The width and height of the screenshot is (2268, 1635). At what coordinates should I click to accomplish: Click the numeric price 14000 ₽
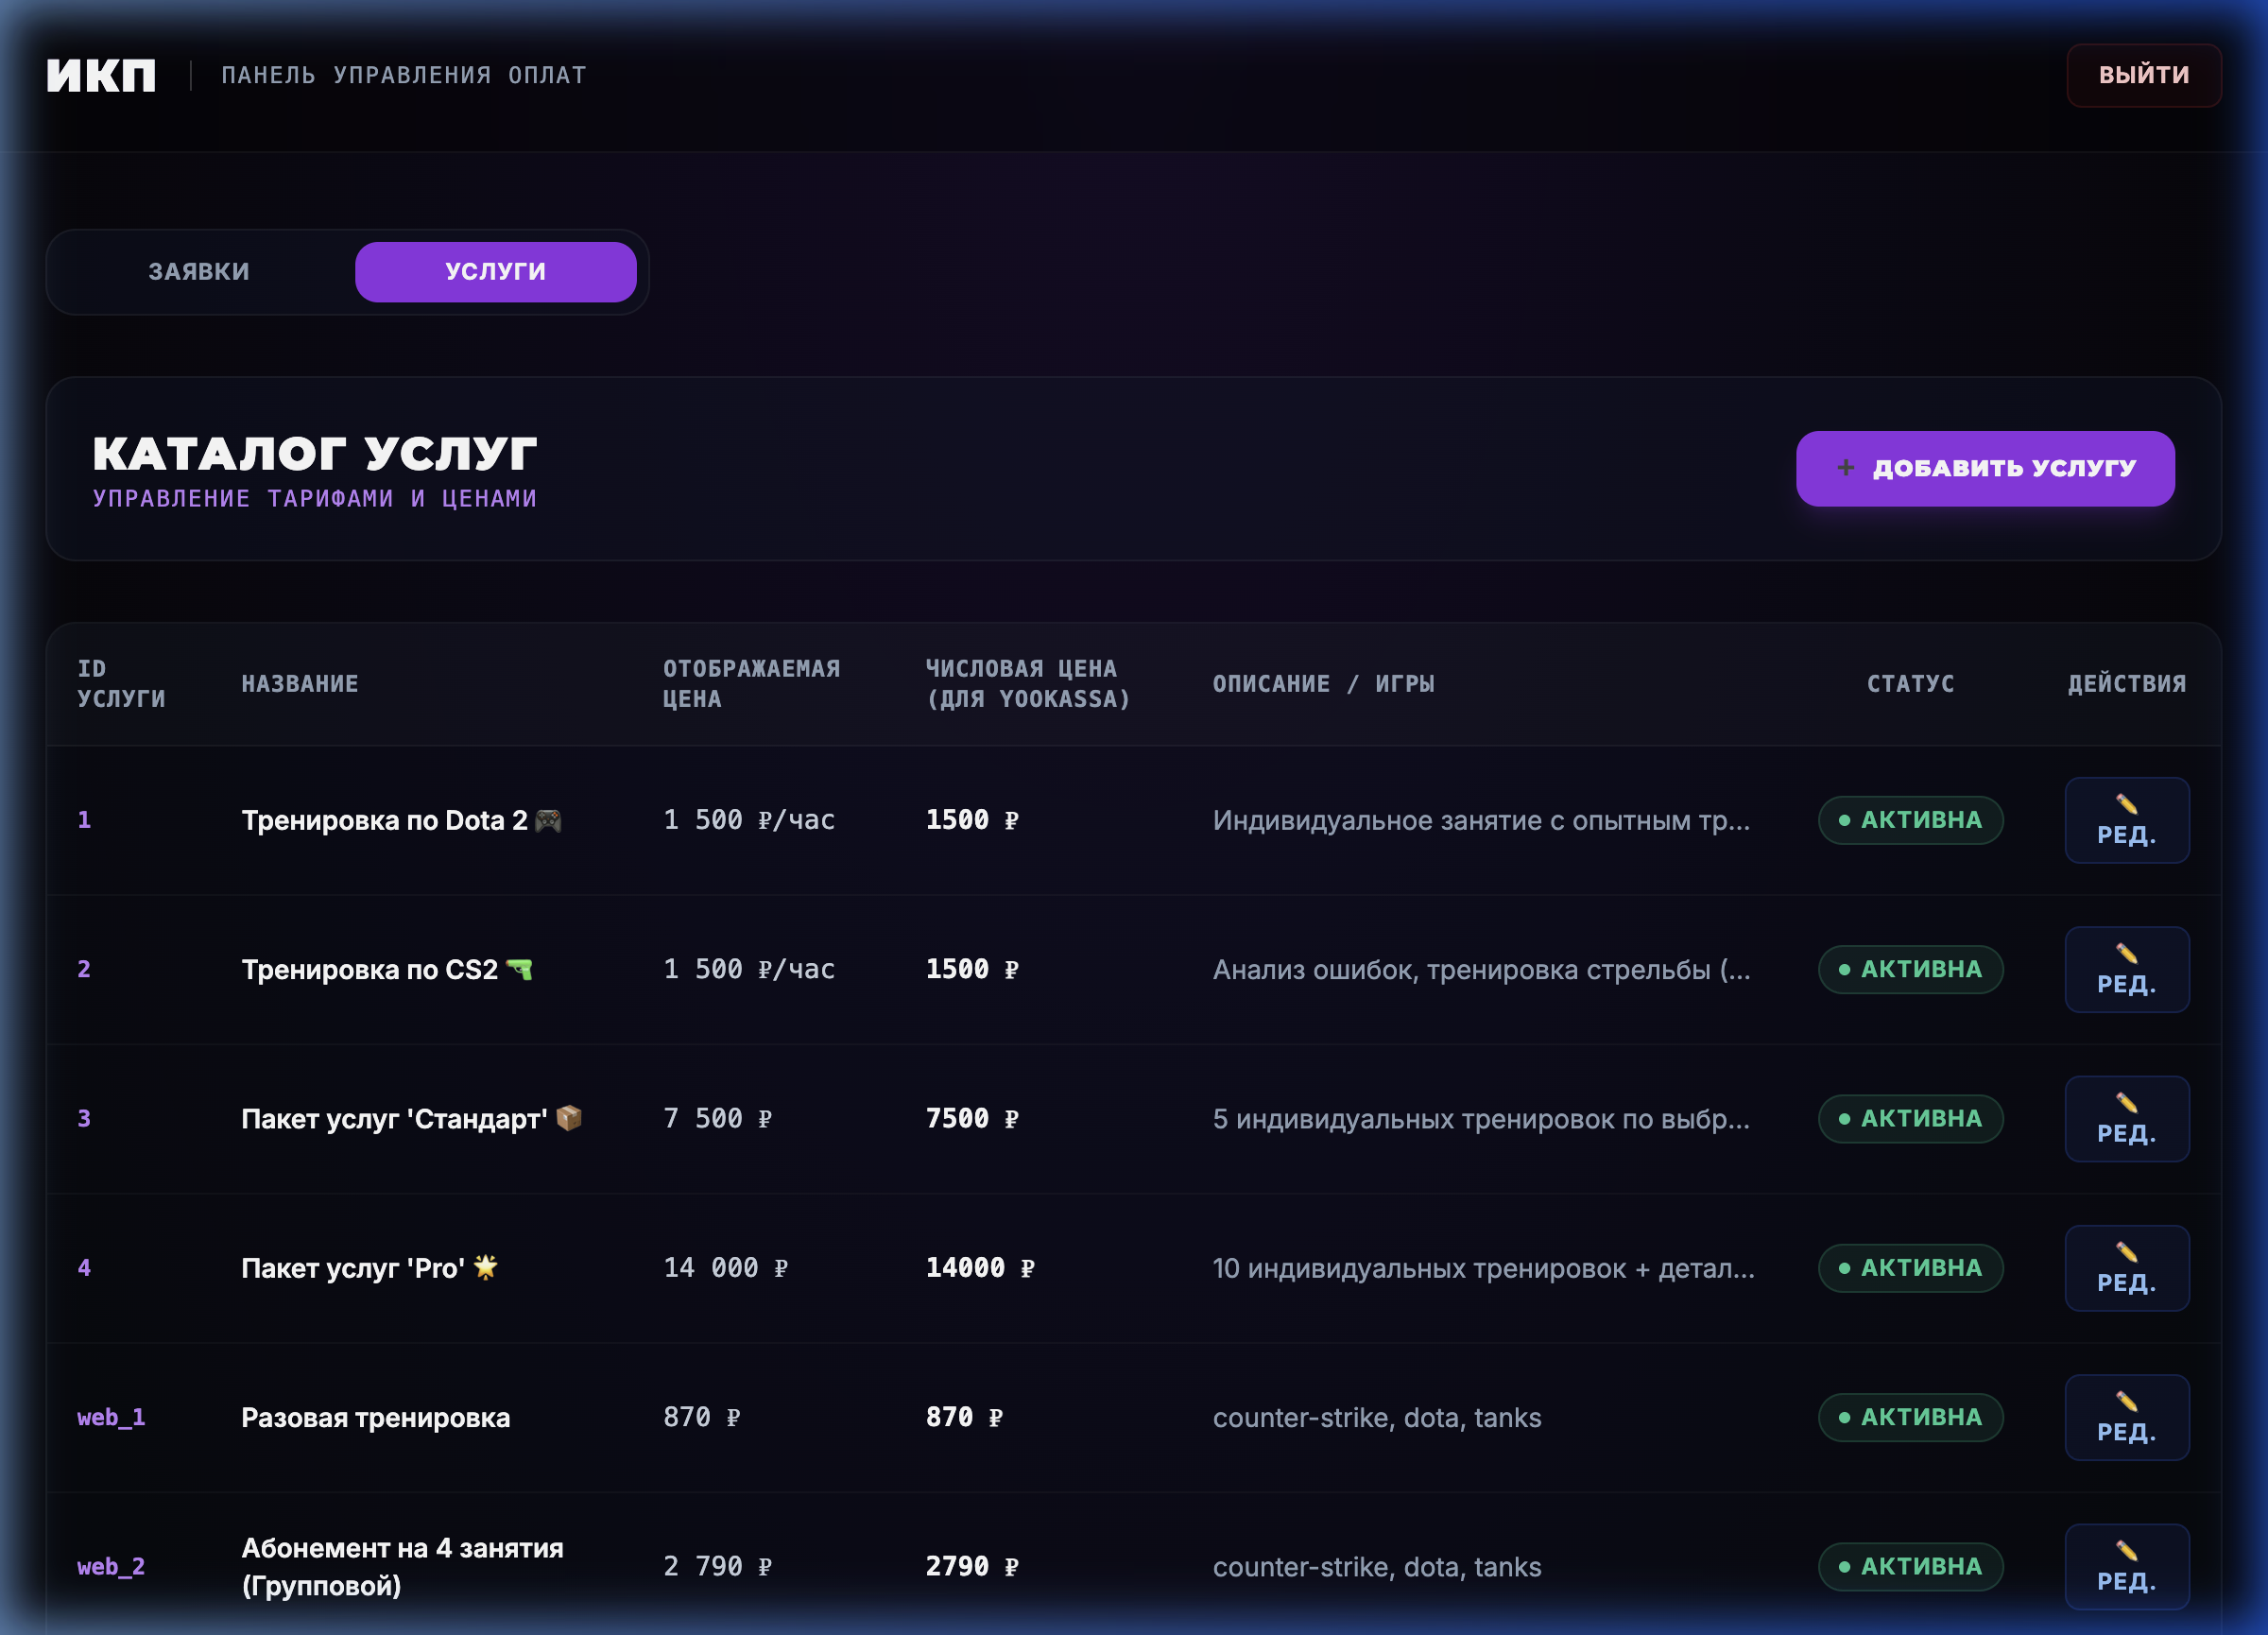click(x=980, y=1267)
